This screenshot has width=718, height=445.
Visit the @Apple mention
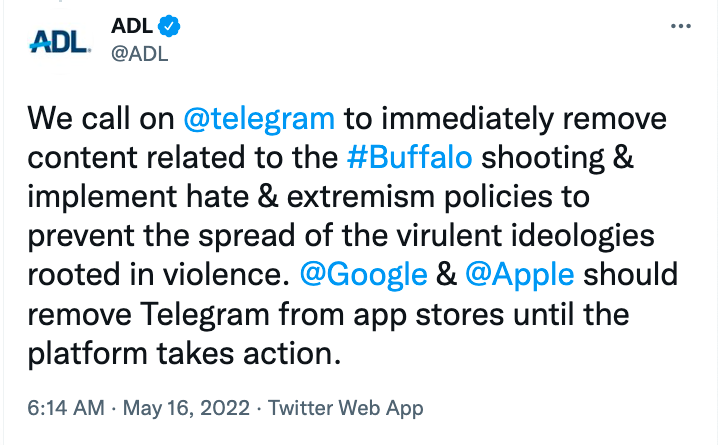click(x=520, y=275)
